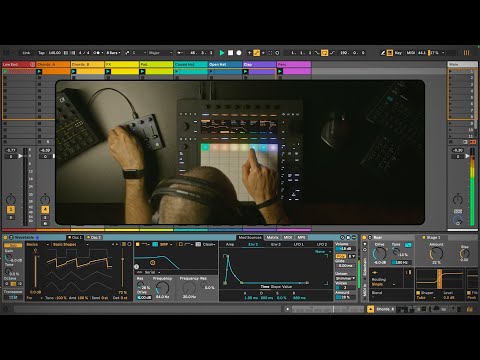Open Key Map mode
This screenshot has height=360, width=480.
pyautogui.click(x=398, y=53)
